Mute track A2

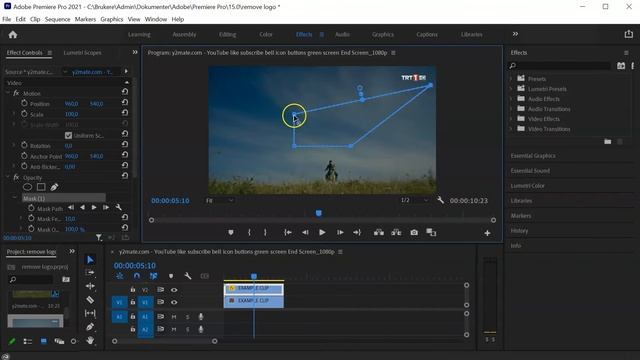point(174,329)
